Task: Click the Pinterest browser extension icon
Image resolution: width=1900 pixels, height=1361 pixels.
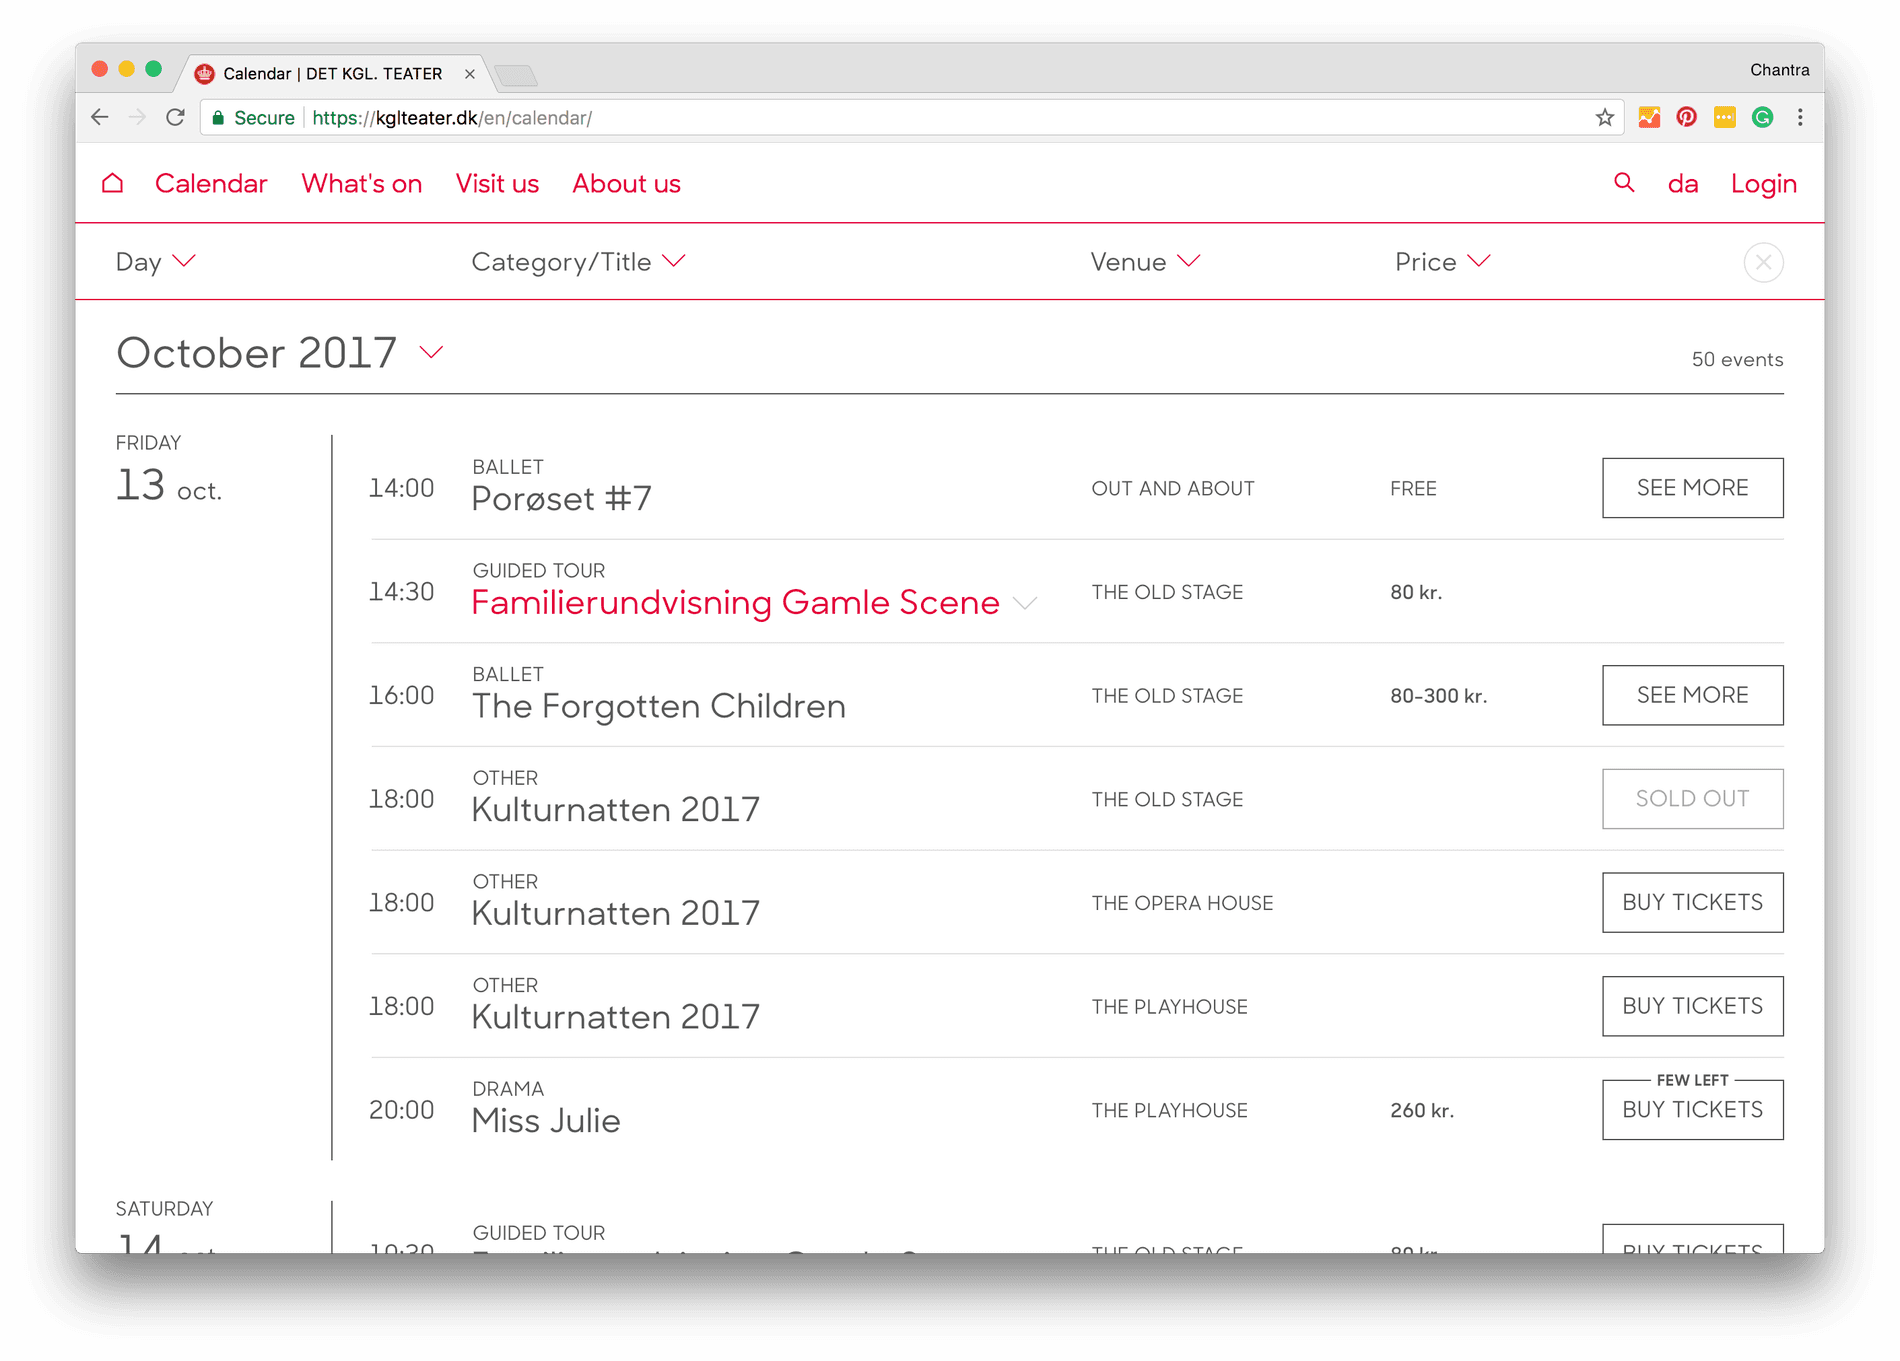Action: (1687, 117)
